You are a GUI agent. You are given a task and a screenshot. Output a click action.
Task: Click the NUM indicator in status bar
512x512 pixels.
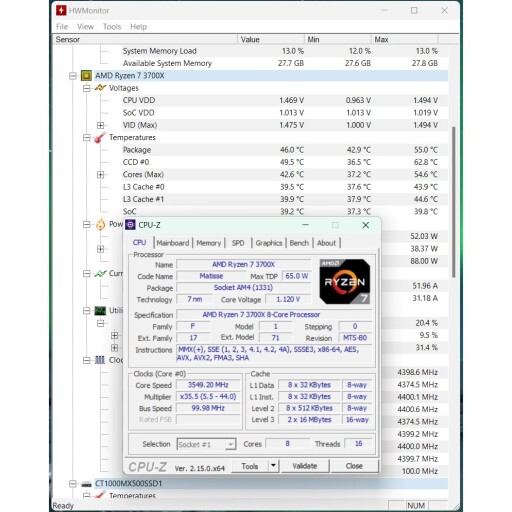(416, 506)
